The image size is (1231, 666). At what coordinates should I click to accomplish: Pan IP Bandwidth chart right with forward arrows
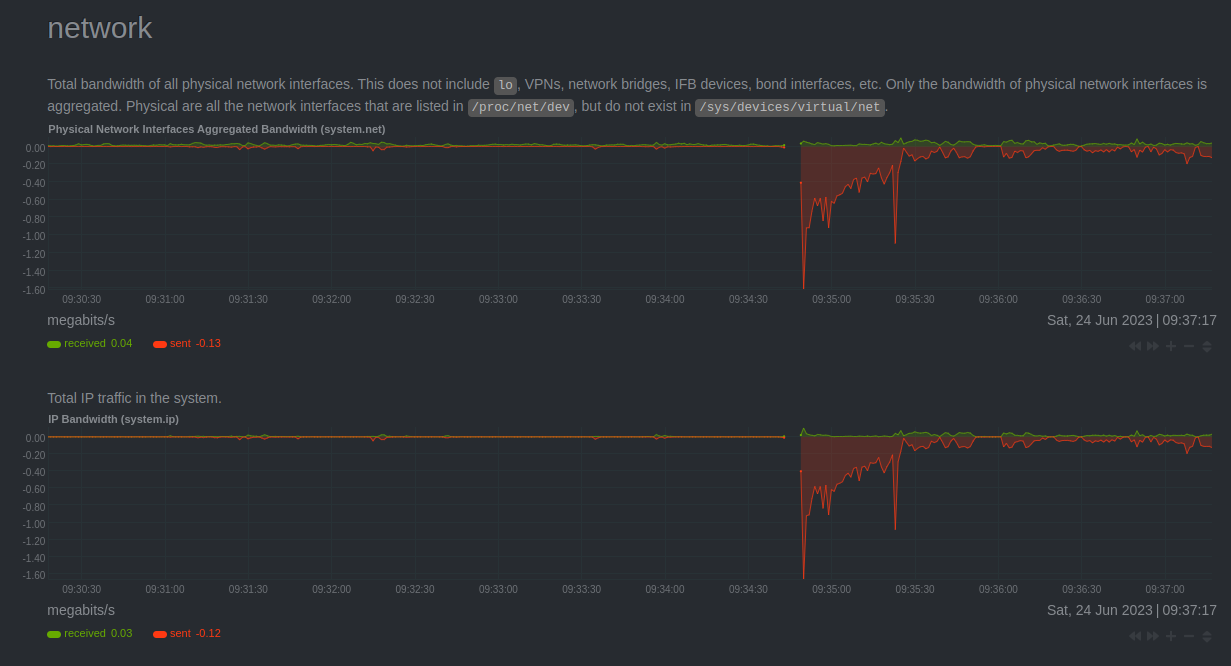click(x=1153, y=636)
